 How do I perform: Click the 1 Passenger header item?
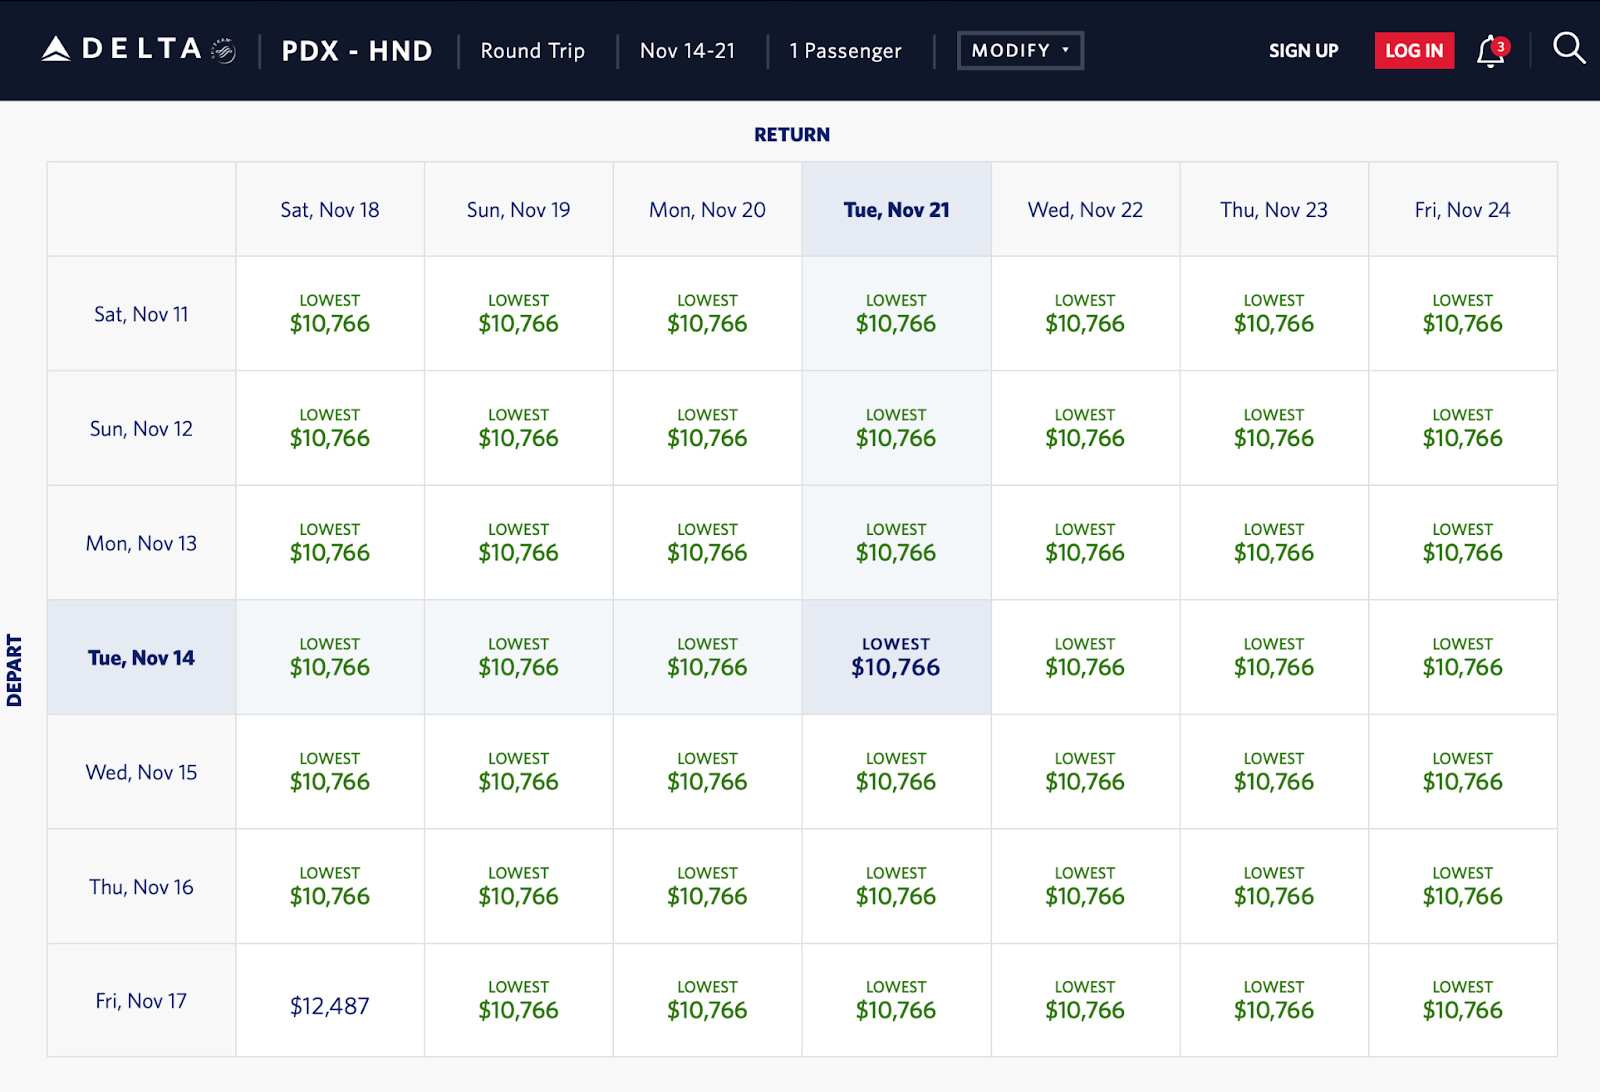[845, 51]
